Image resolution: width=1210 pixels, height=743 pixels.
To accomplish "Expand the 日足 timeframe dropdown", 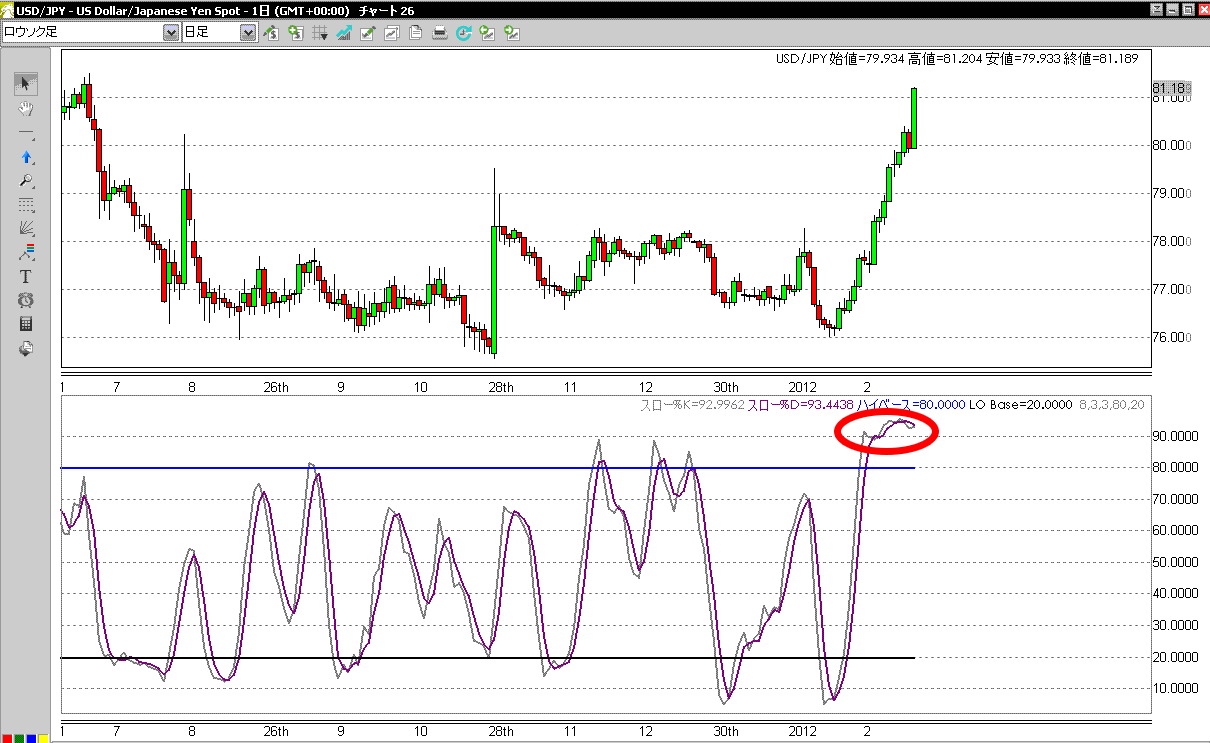I will pos(247,33).
